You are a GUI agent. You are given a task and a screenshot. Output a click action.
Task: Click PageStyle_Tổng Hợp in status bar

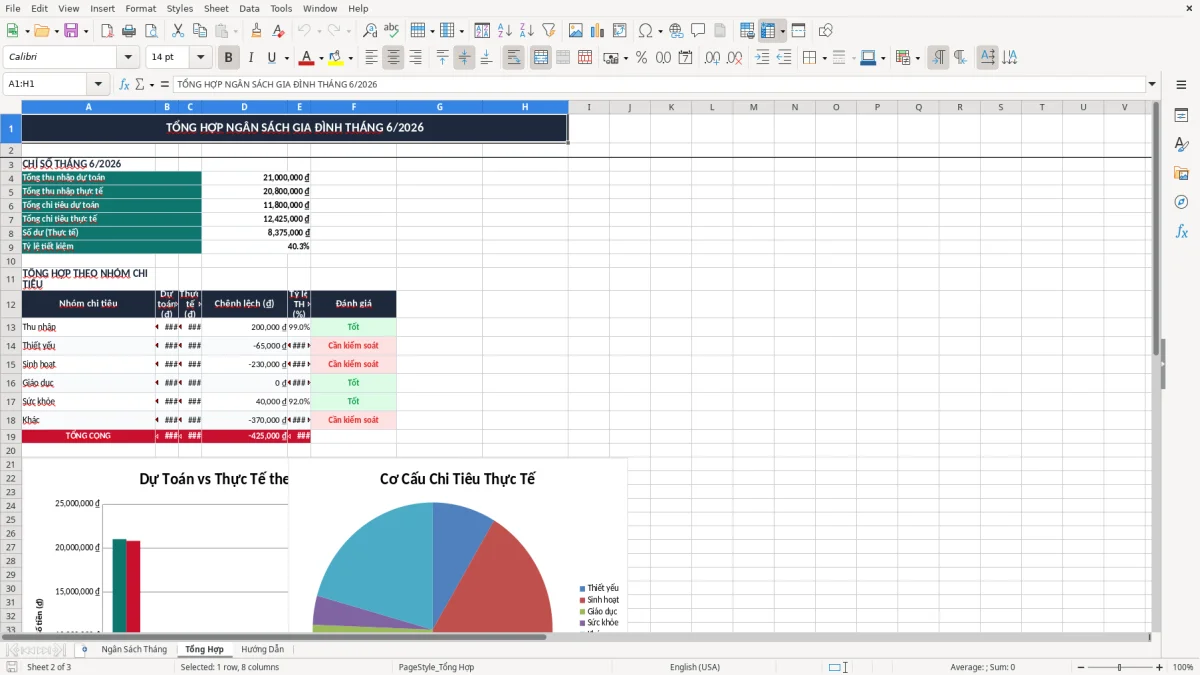coord(436,667)
